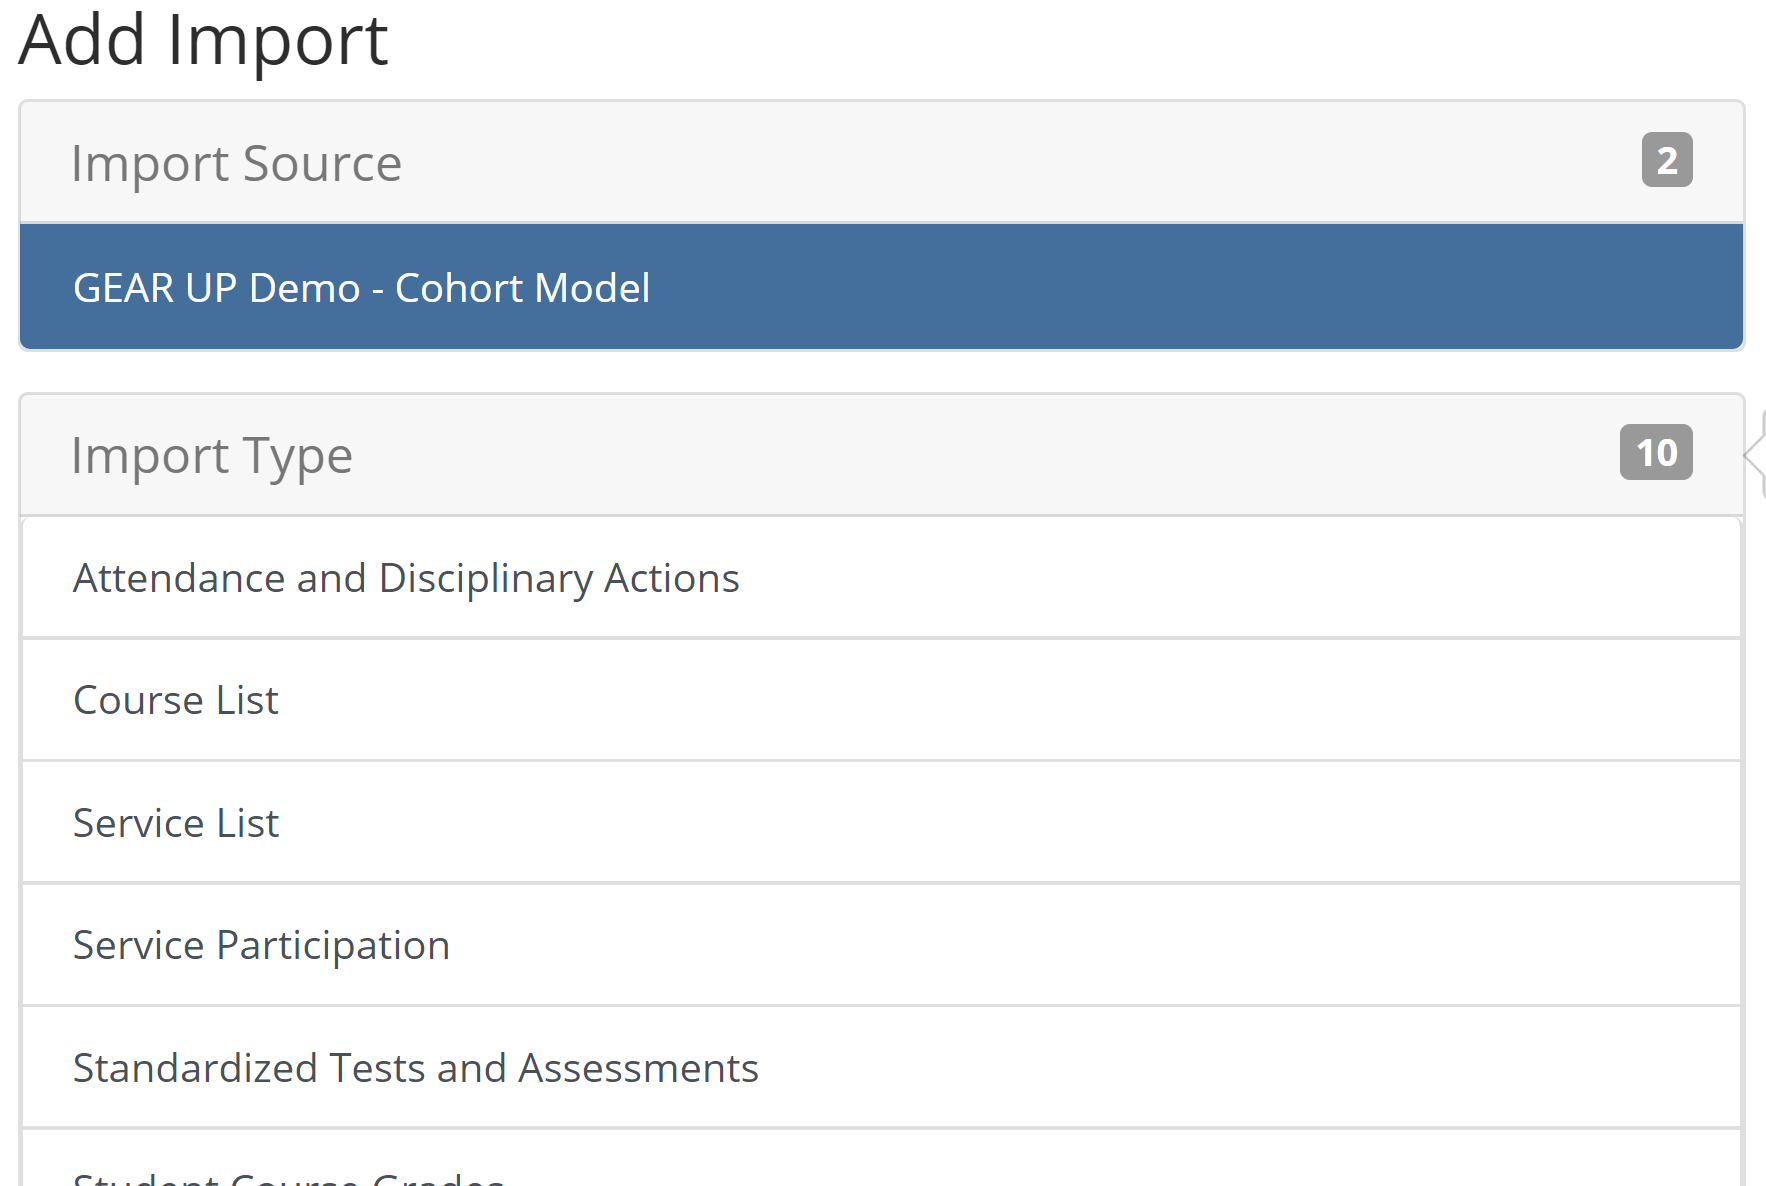Image resolution: width=1766 pixels, height=1186 pixels.
Task: Pick Service Participation import type
Action: 261,945
